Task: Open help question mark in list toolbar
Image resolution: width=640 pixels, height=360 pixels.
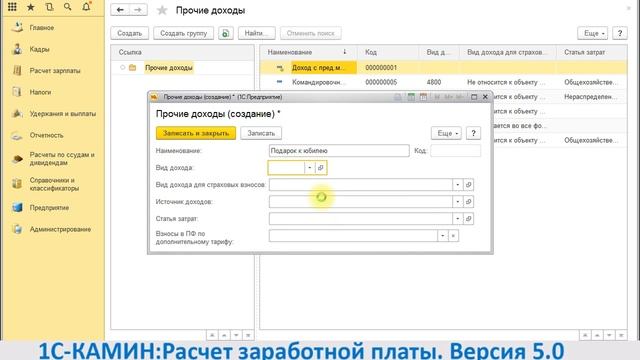Action: (620, 33)
